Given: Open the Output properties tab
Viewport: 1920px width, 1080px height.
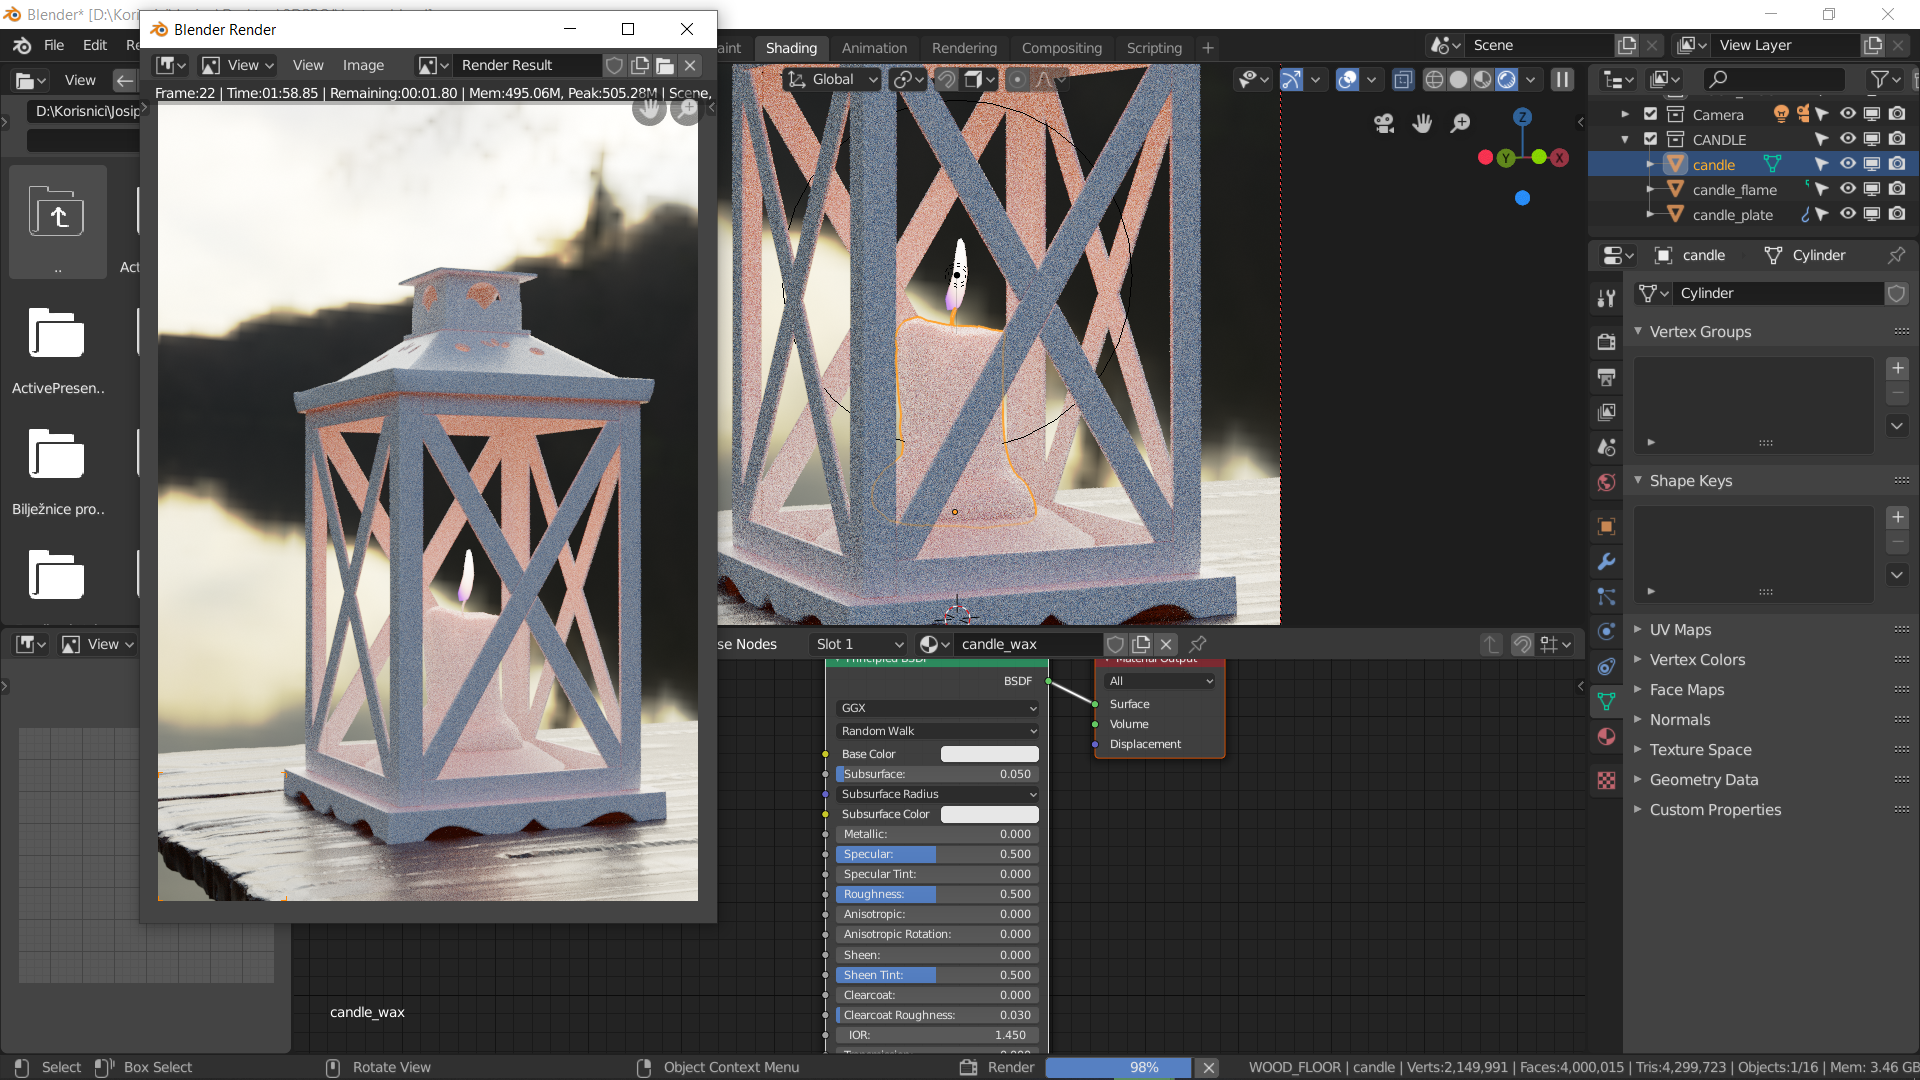Looking at the screenshot, I should pos(1606,377).
